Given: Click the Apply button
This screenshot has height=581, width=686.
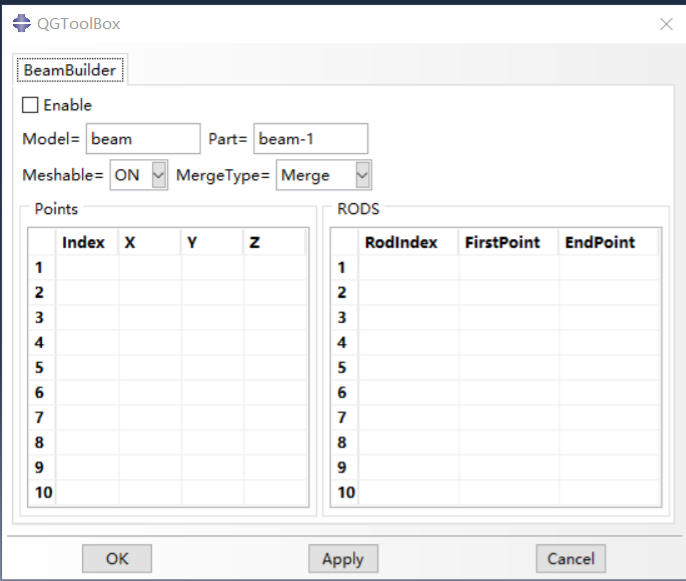Looking at the screenshot, I should tap(343, 559).
